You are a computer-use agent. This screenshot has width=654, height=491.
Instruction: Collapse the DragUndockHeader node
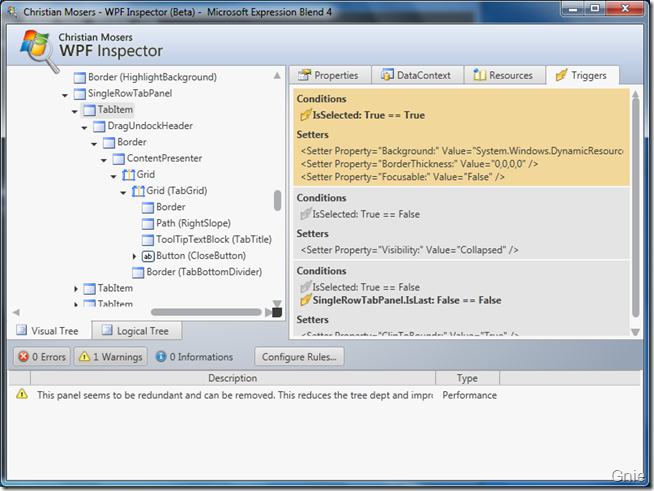pyautogui.click(x=84, y=128)
